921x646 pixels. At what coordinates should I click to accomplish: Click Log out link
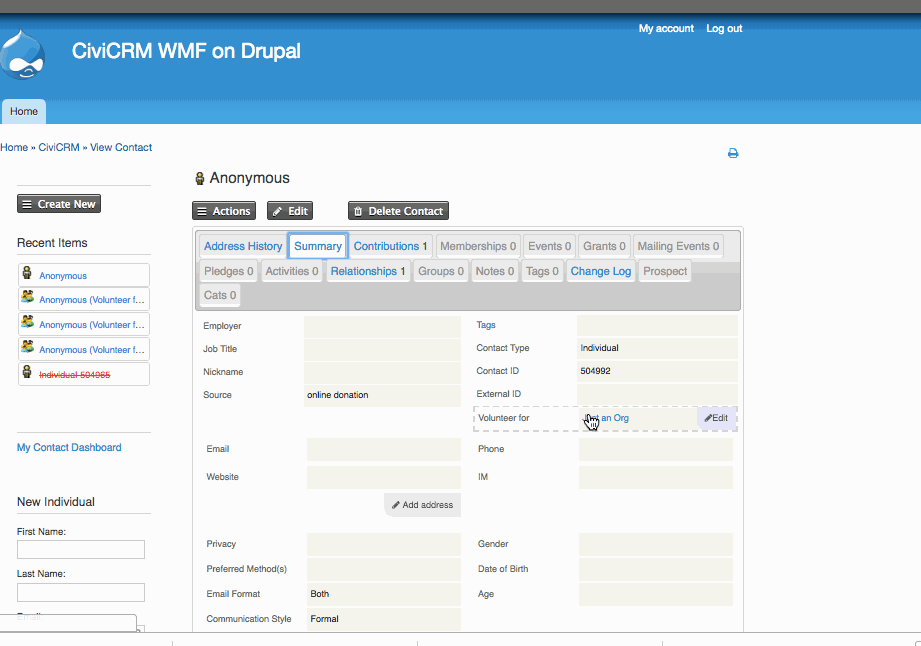tap(724, 28)
